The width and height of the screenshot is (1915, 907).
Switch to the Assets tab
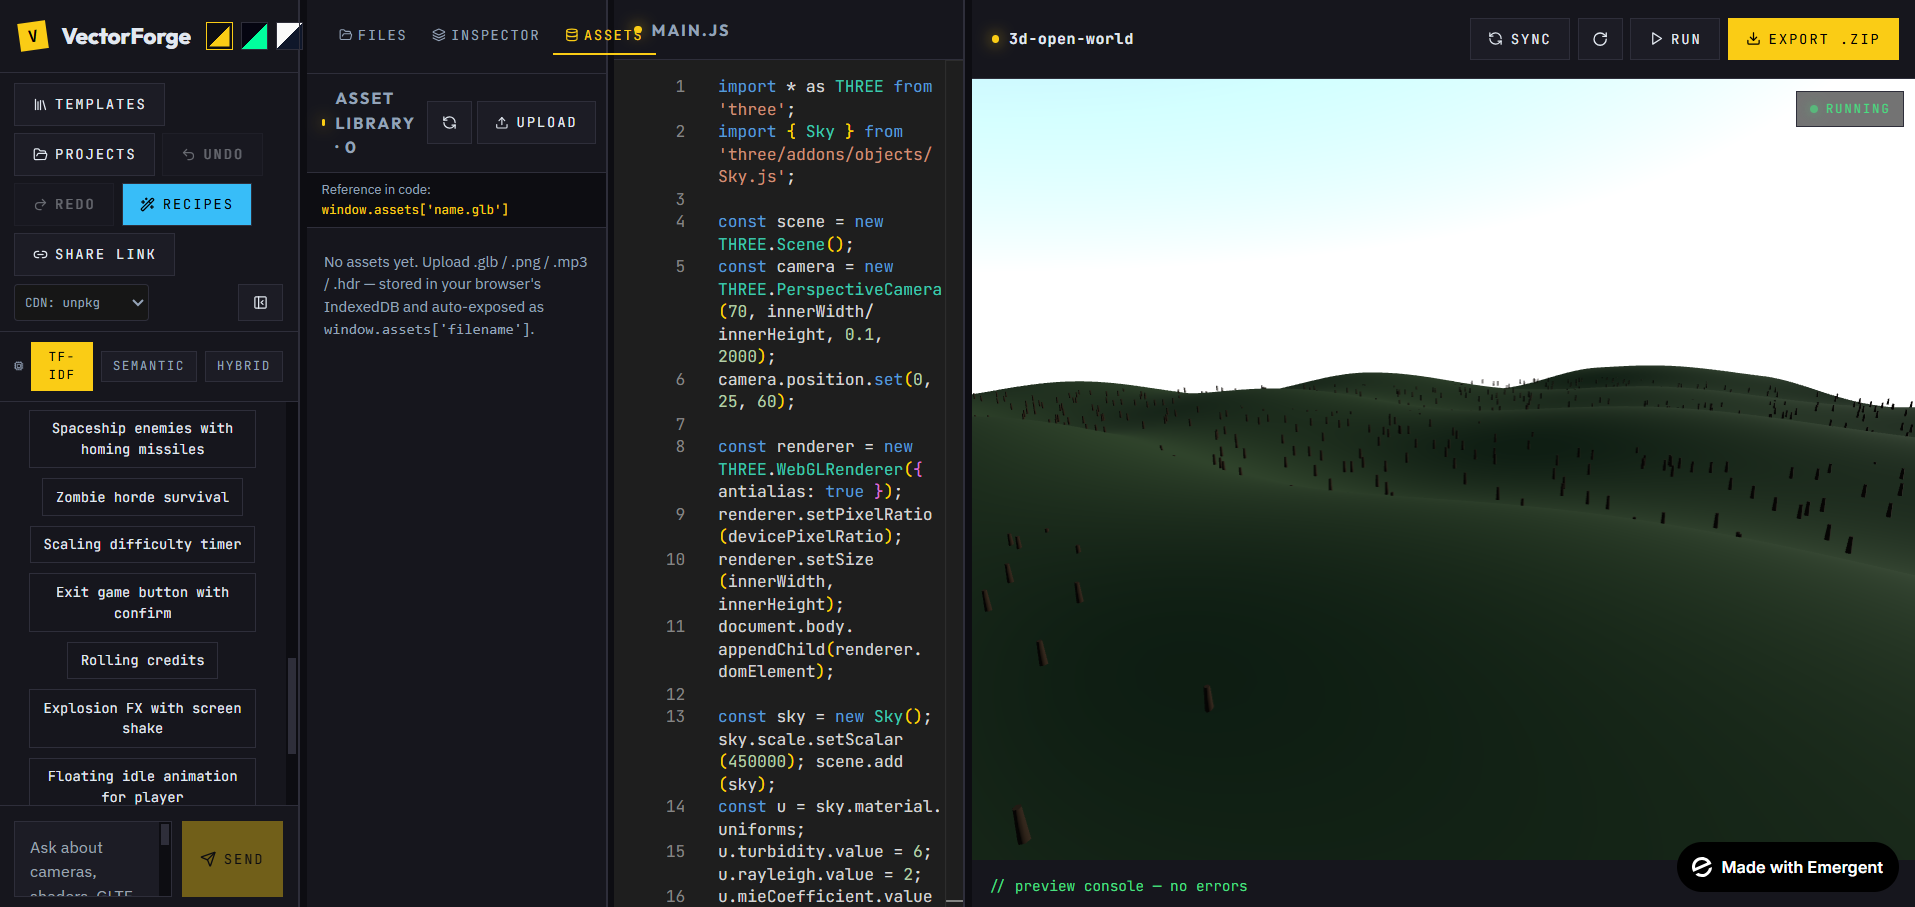coord(604,35)
